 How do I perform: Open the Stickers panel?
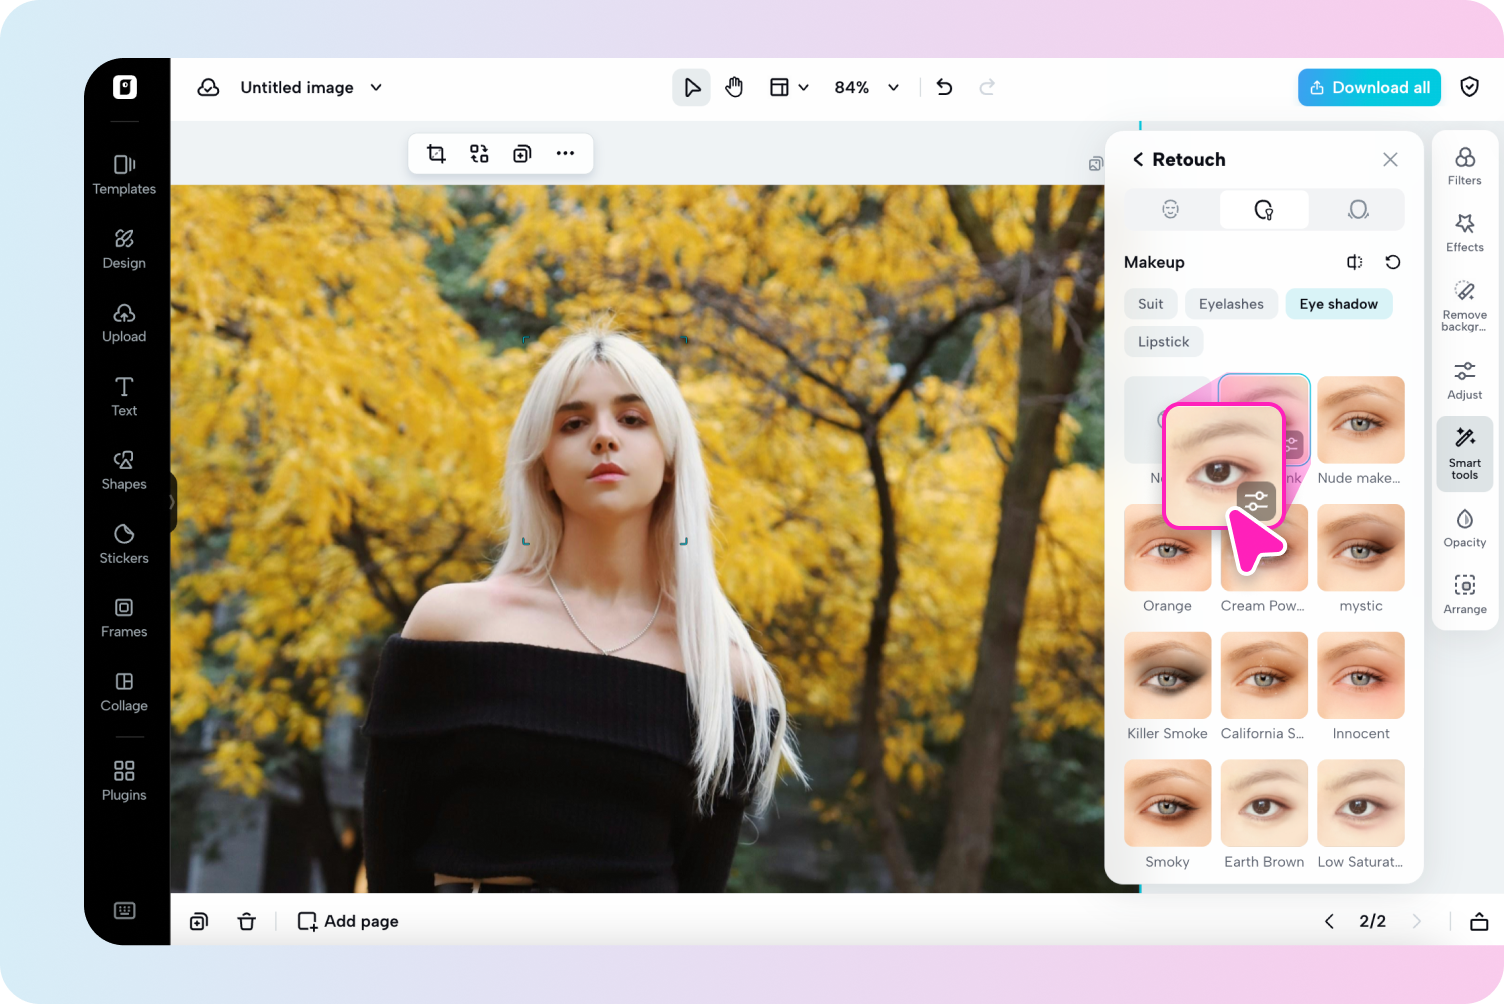click(x=124, y=543)
